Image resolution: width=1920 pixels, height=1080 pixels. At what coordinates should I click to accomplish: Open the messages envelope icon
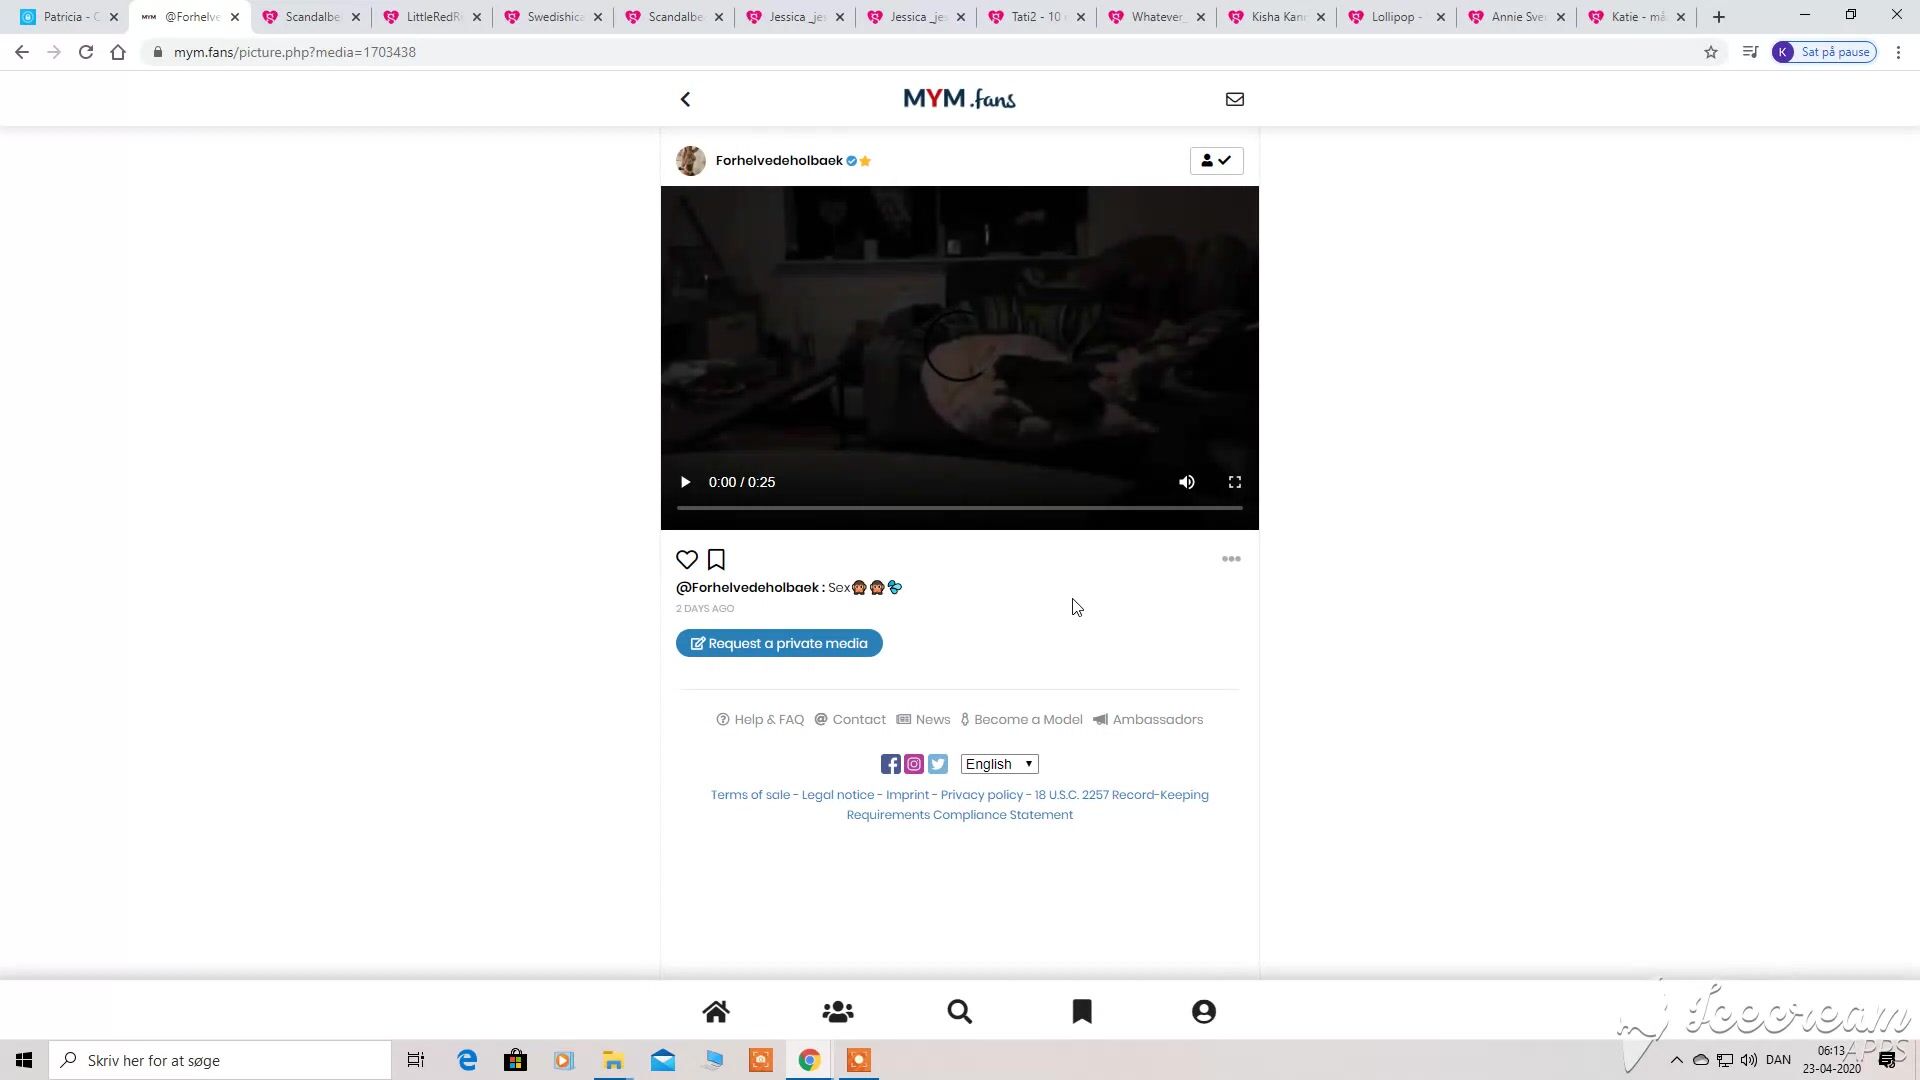1235,99
